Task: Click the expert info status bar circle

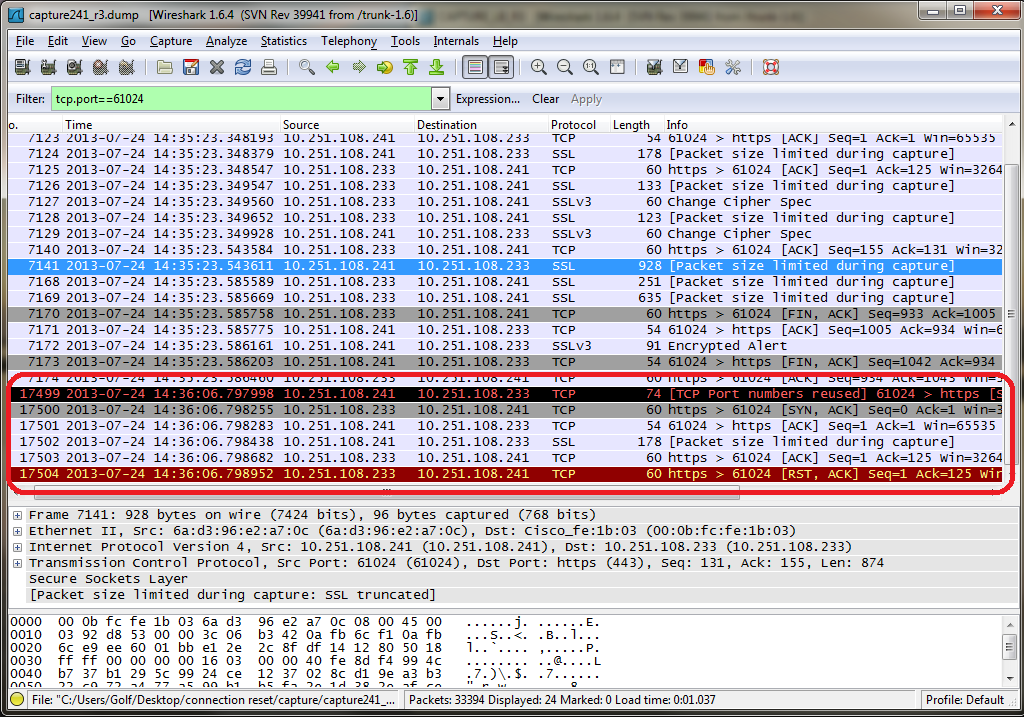Action: click(x=18, y=699)
